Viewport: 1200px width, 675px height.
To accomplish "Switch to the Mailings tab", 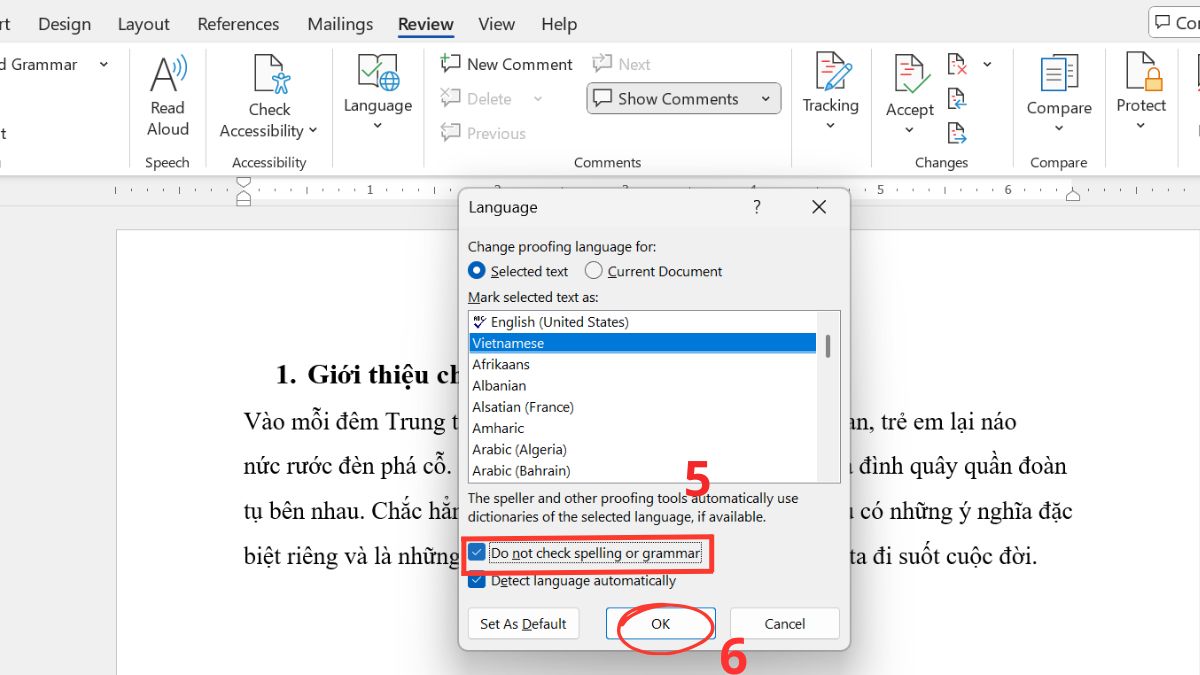I will tap(340, 24).
